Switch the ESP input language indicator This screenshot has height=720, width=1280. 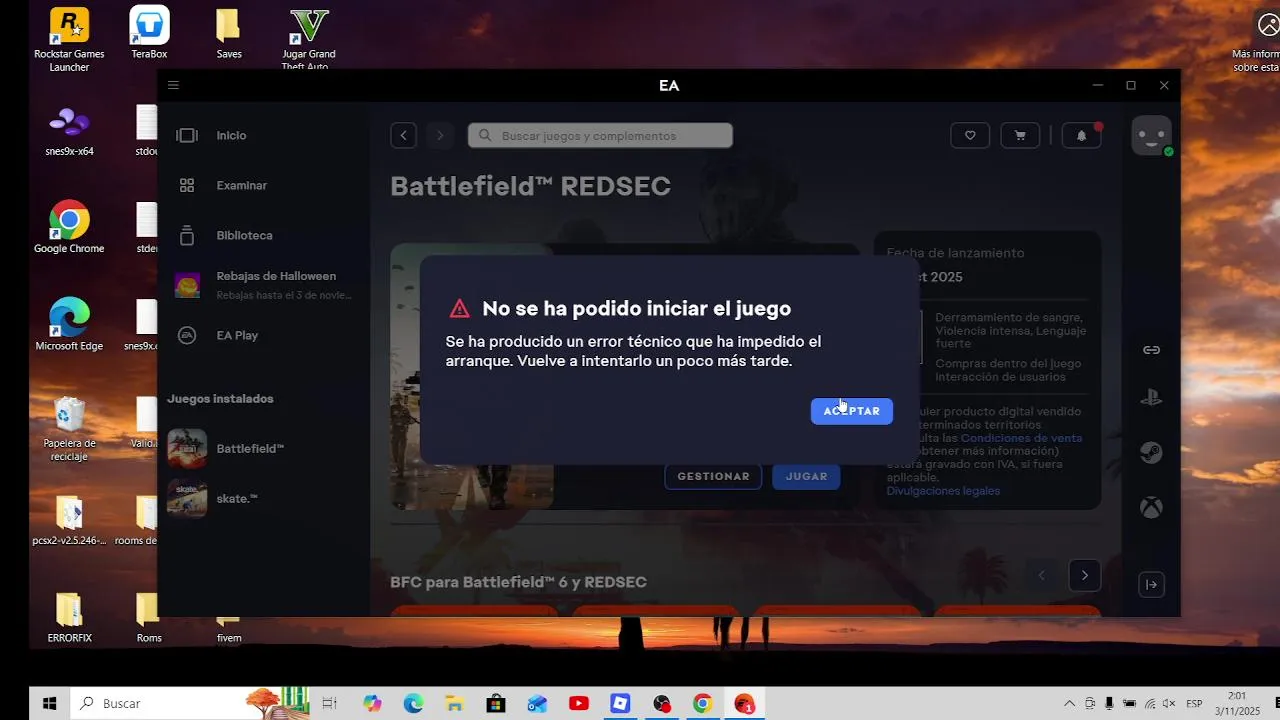1194,703
